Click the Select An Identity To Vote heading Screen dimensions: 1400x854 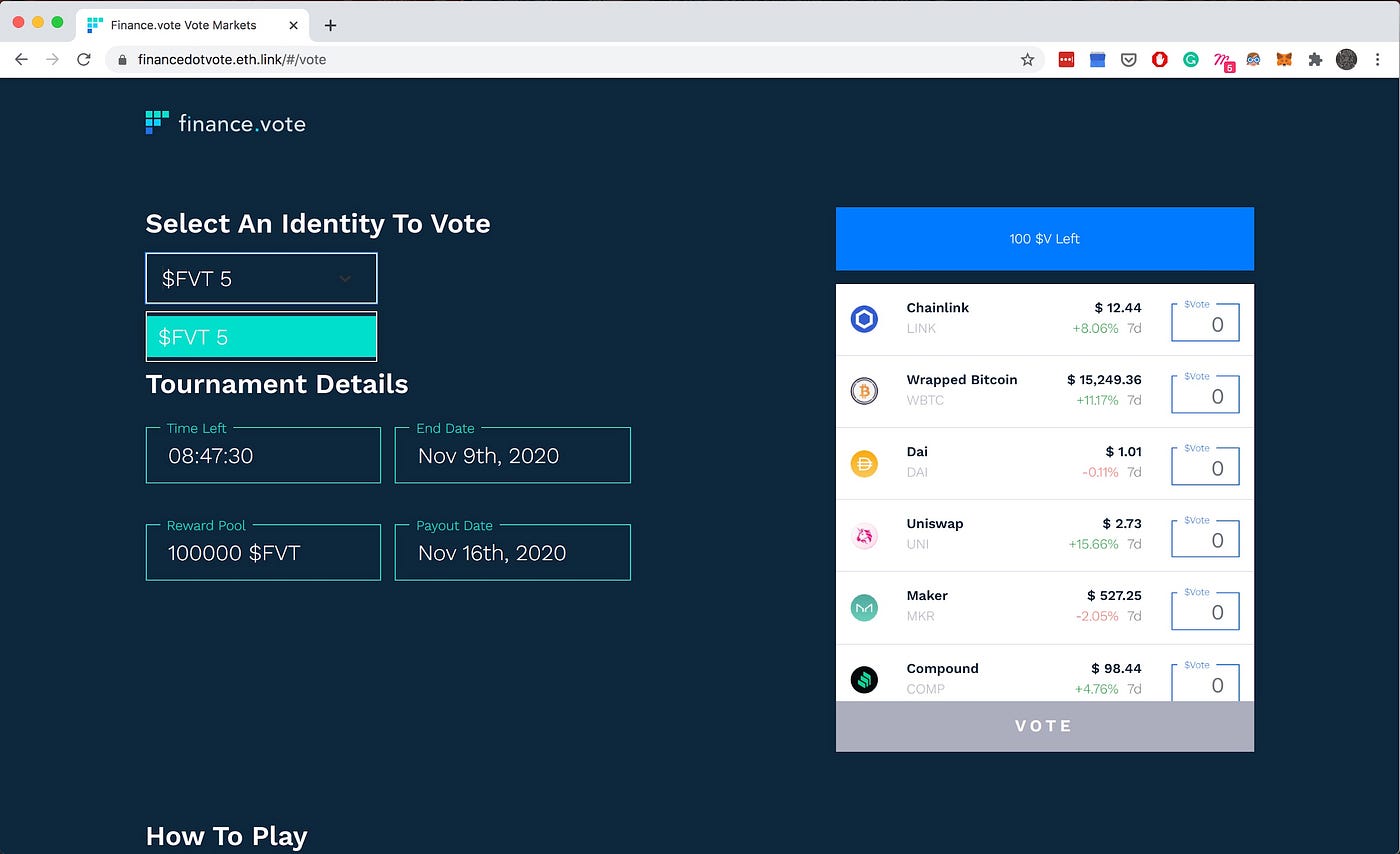(318, 223)
